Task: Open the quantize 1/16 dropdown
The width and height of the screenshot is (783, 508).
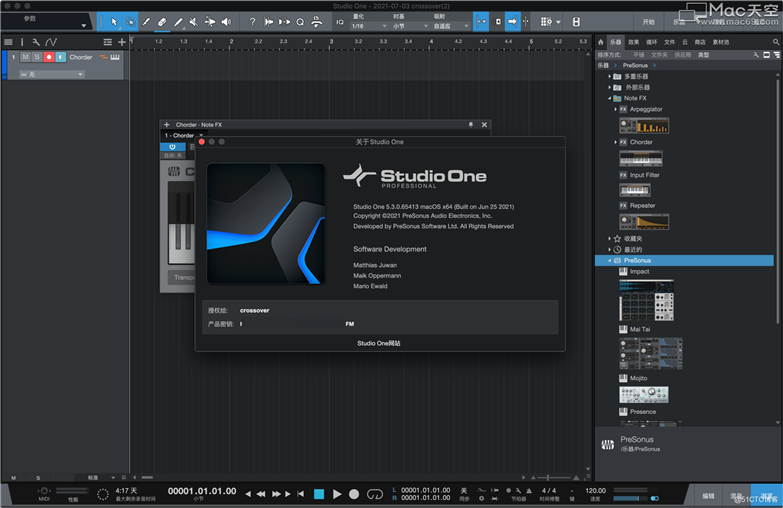Action: pos(369,26)
